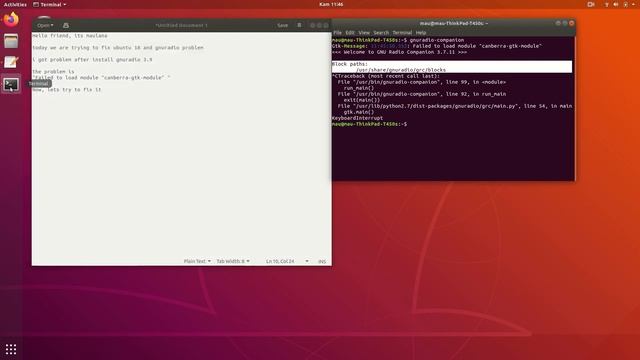Click the Terminal icon in the dock

(11, 84)
